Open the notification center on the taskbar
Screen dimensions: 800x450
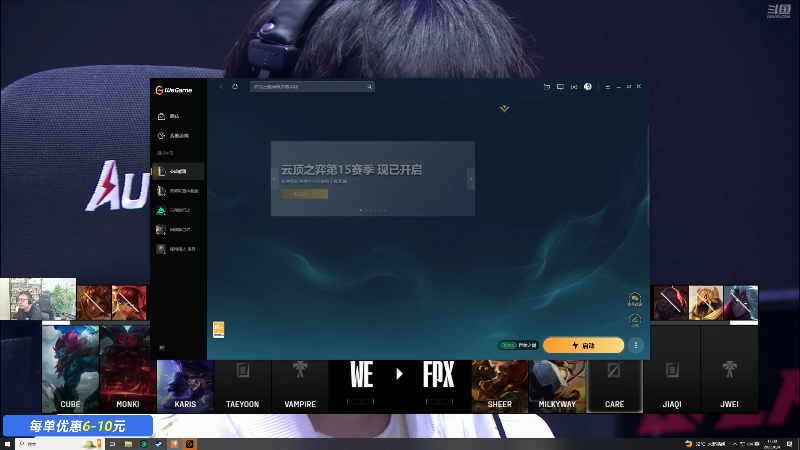pos(790,444)
